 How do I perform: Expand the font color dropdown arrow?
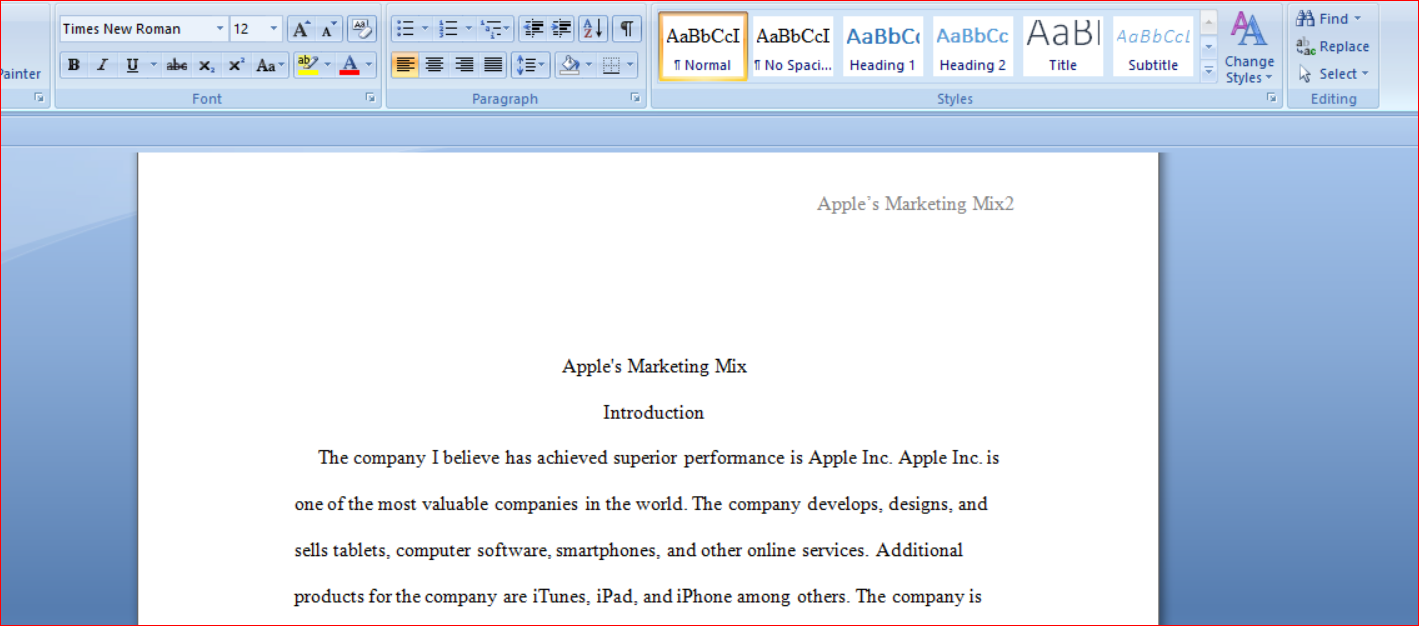pyautogui.click(x=369, y=66)
